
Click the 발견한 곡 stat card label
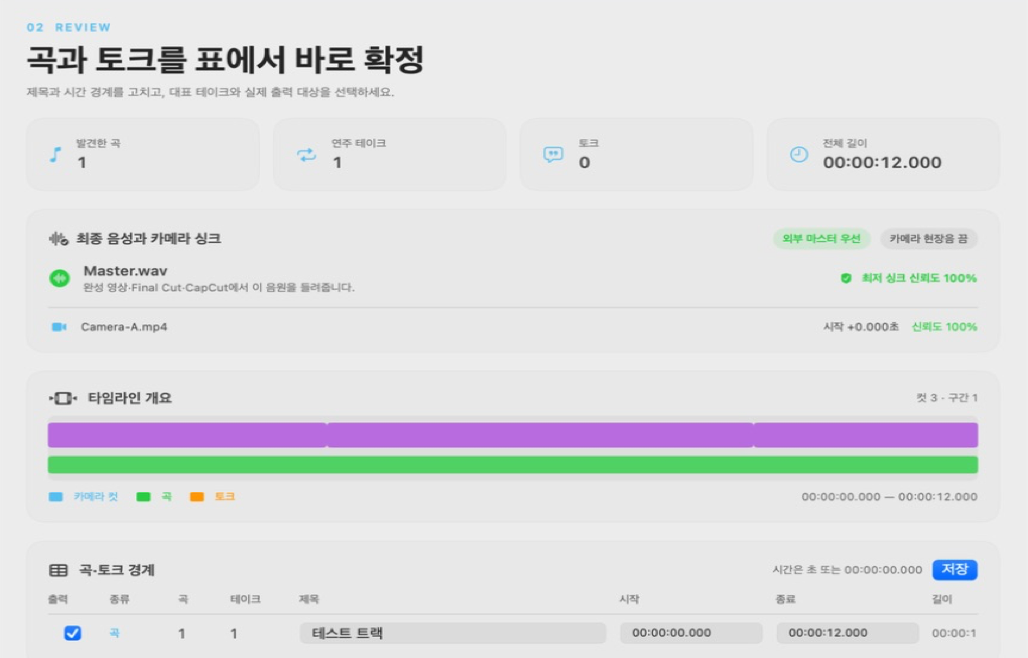tap(98, 143)
